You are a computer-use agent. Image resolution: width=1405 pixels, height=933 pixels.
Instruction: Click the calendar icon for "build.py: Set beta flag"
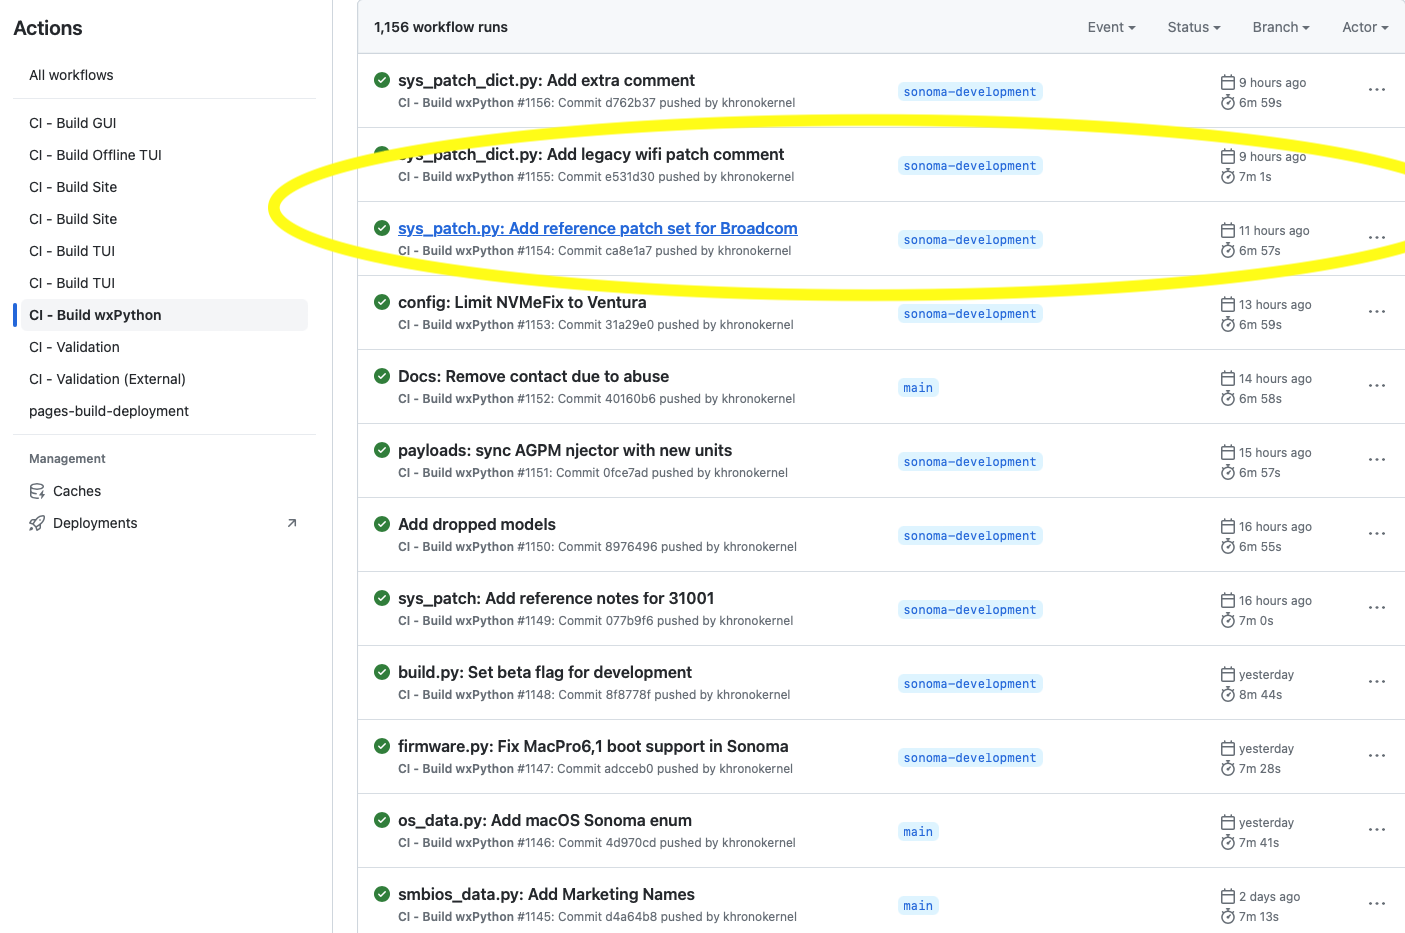[1228, 674]
